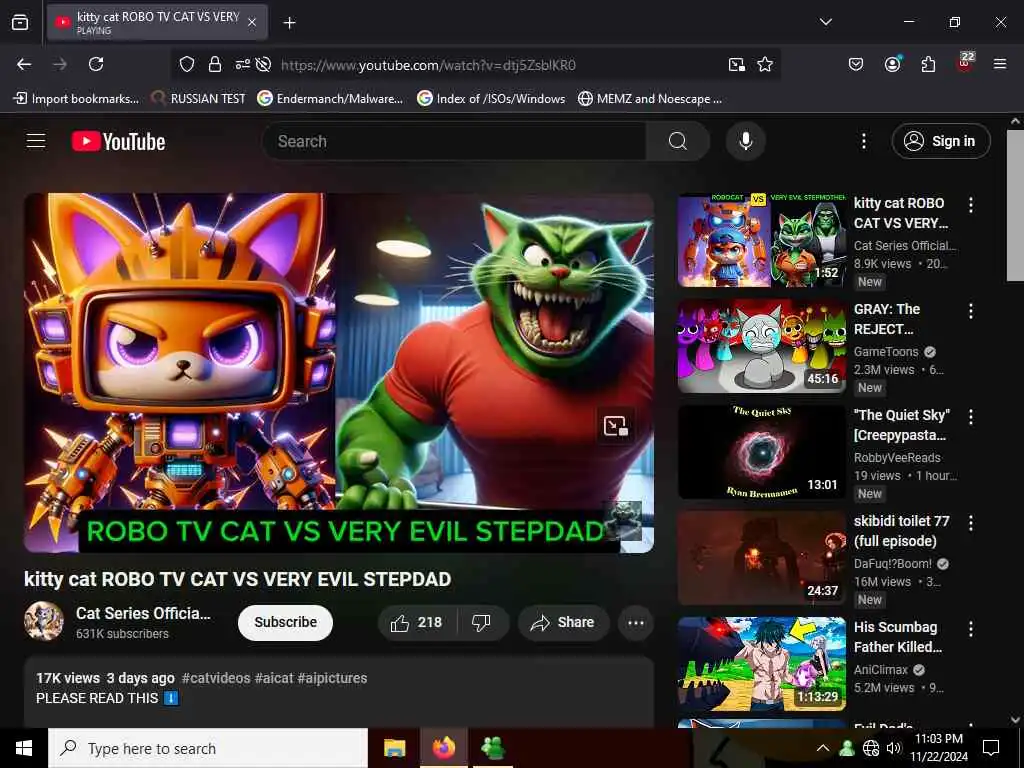Like the video with 218 likes

point(417,622)
